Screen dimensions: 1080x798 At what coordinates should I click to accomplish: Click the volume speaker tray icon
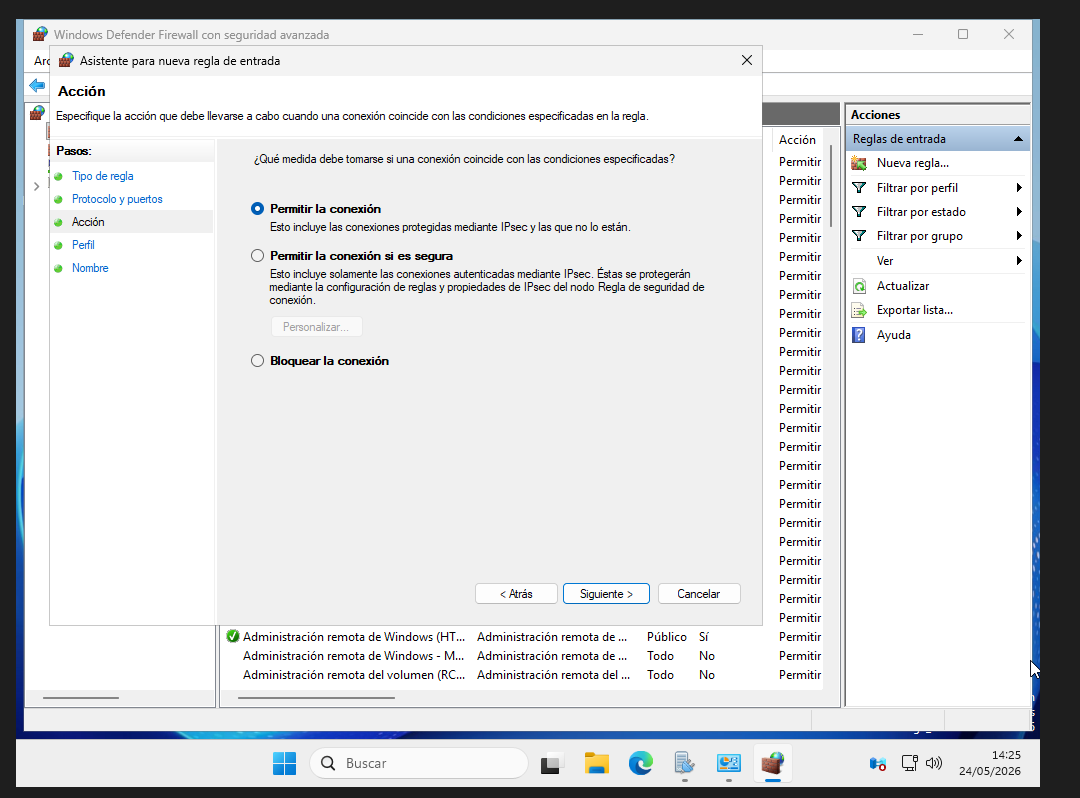tap(934, 763)
